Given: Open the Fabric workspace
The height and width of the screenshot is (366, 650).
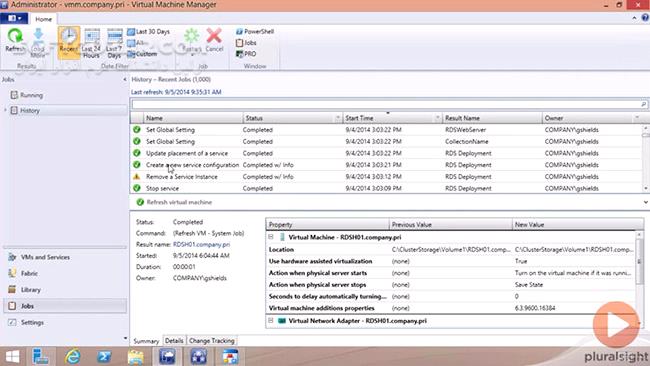Looking at the screenshot, I should [x=65, y=273].
